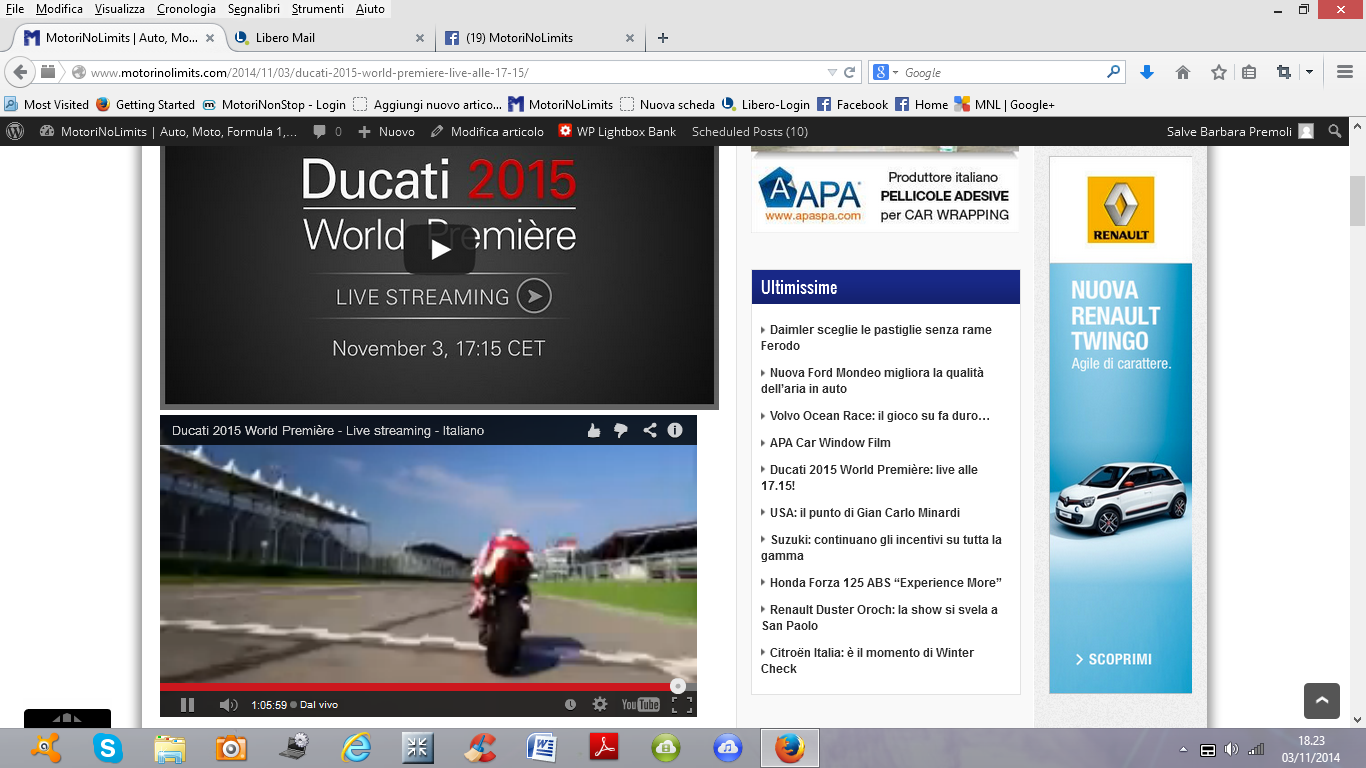Click the Modifica articolo admin link
The width and height of the screenshot is (1366, 768).
496,131
